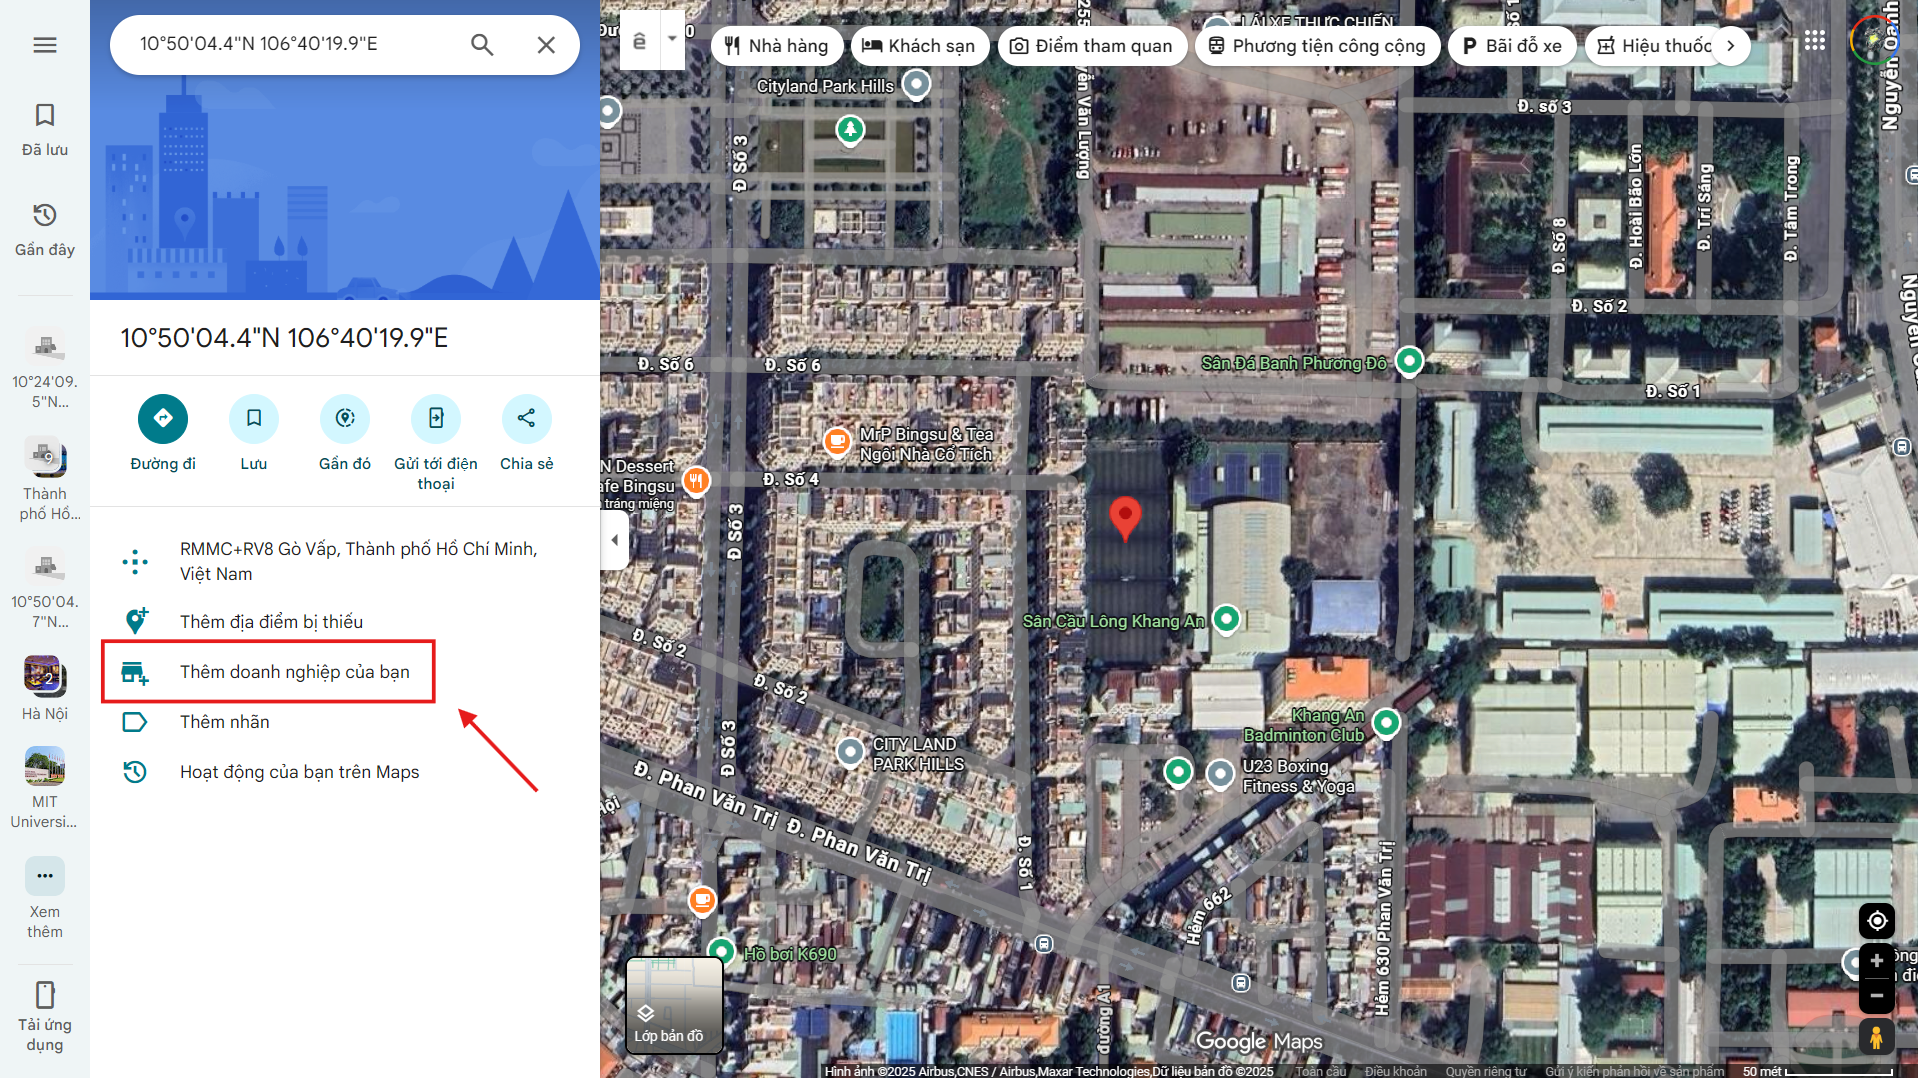Toggle the Lớp bản đồ layer thumbnail

point(673,1004)
